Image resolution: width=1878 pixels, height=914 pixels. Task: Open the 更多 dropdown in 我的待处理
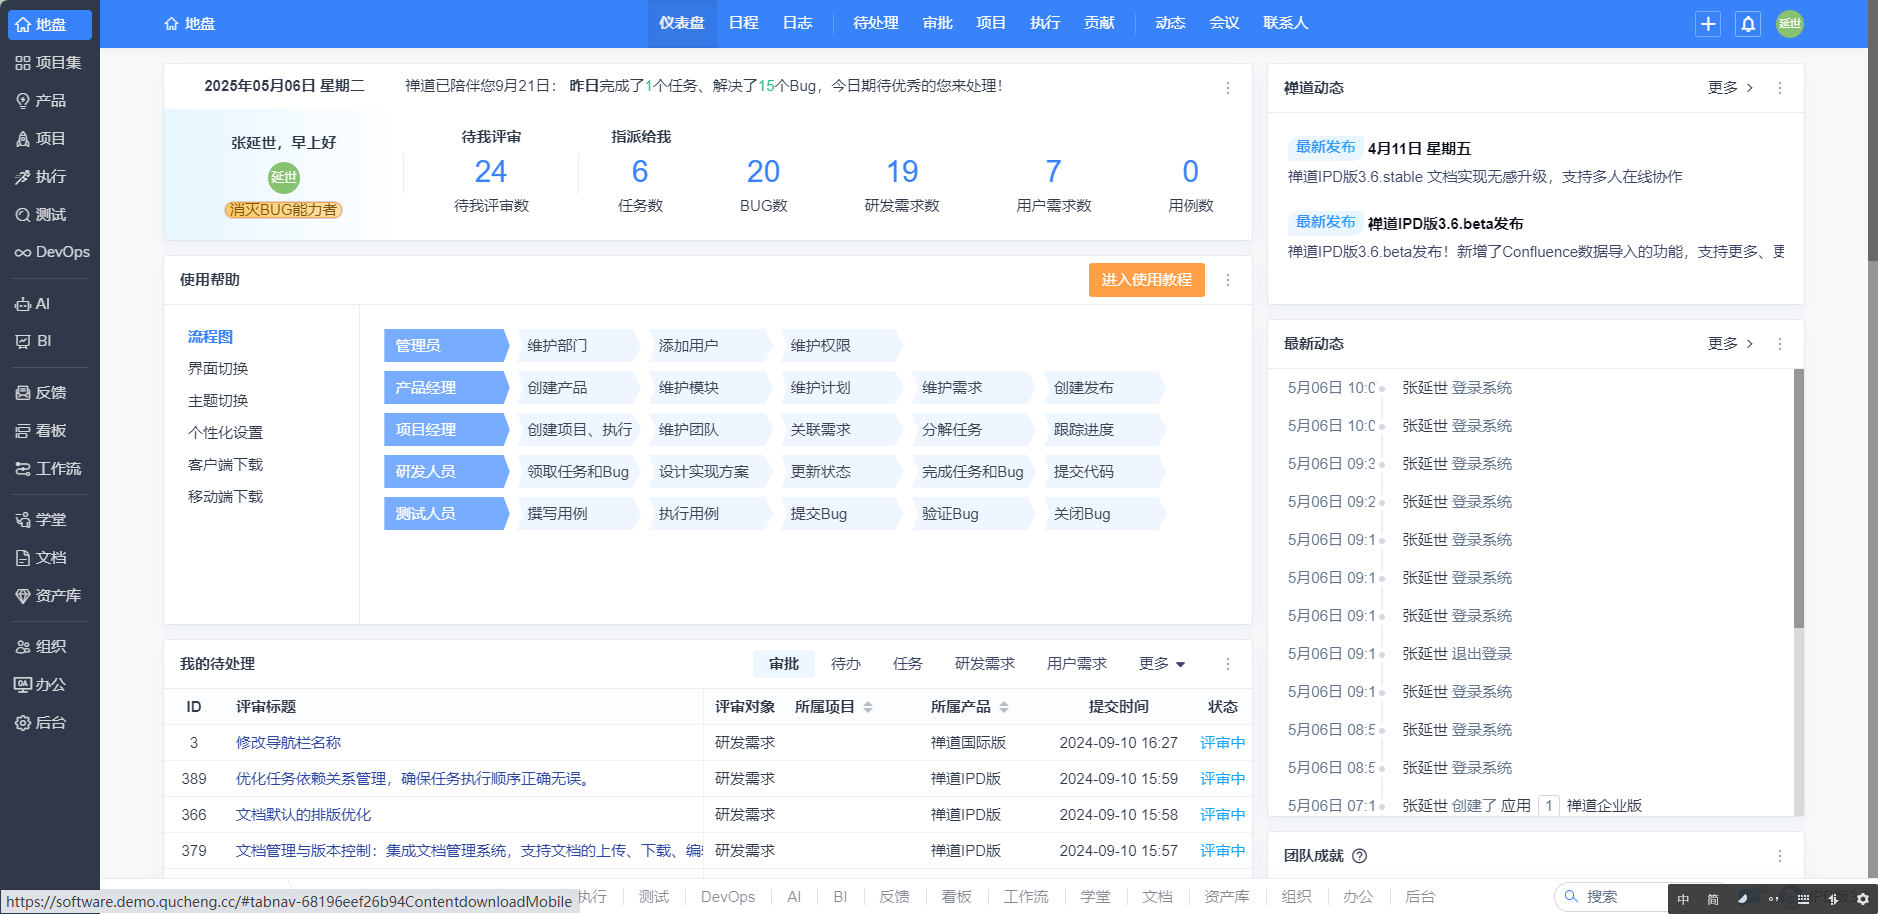pos(1162,664)
